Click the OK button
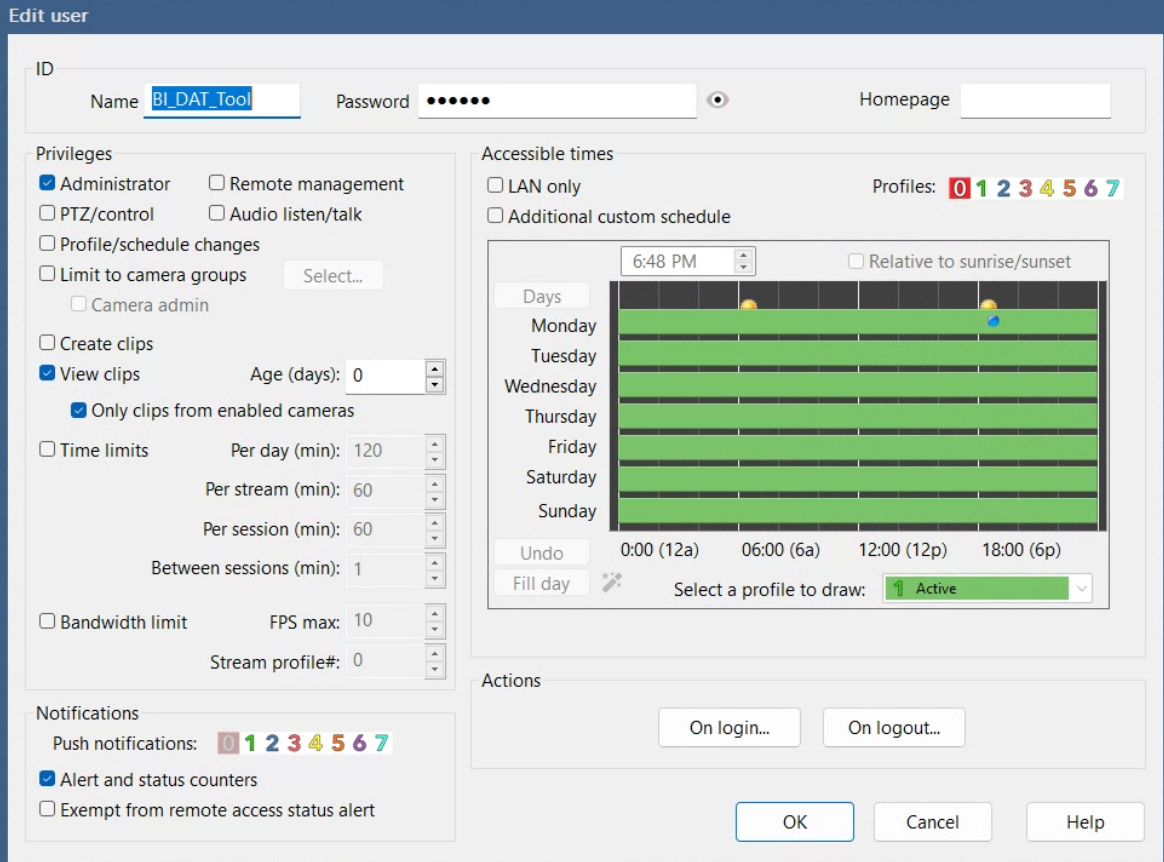The width and height of the screenshot is (1164, 862). click(794, 822)
